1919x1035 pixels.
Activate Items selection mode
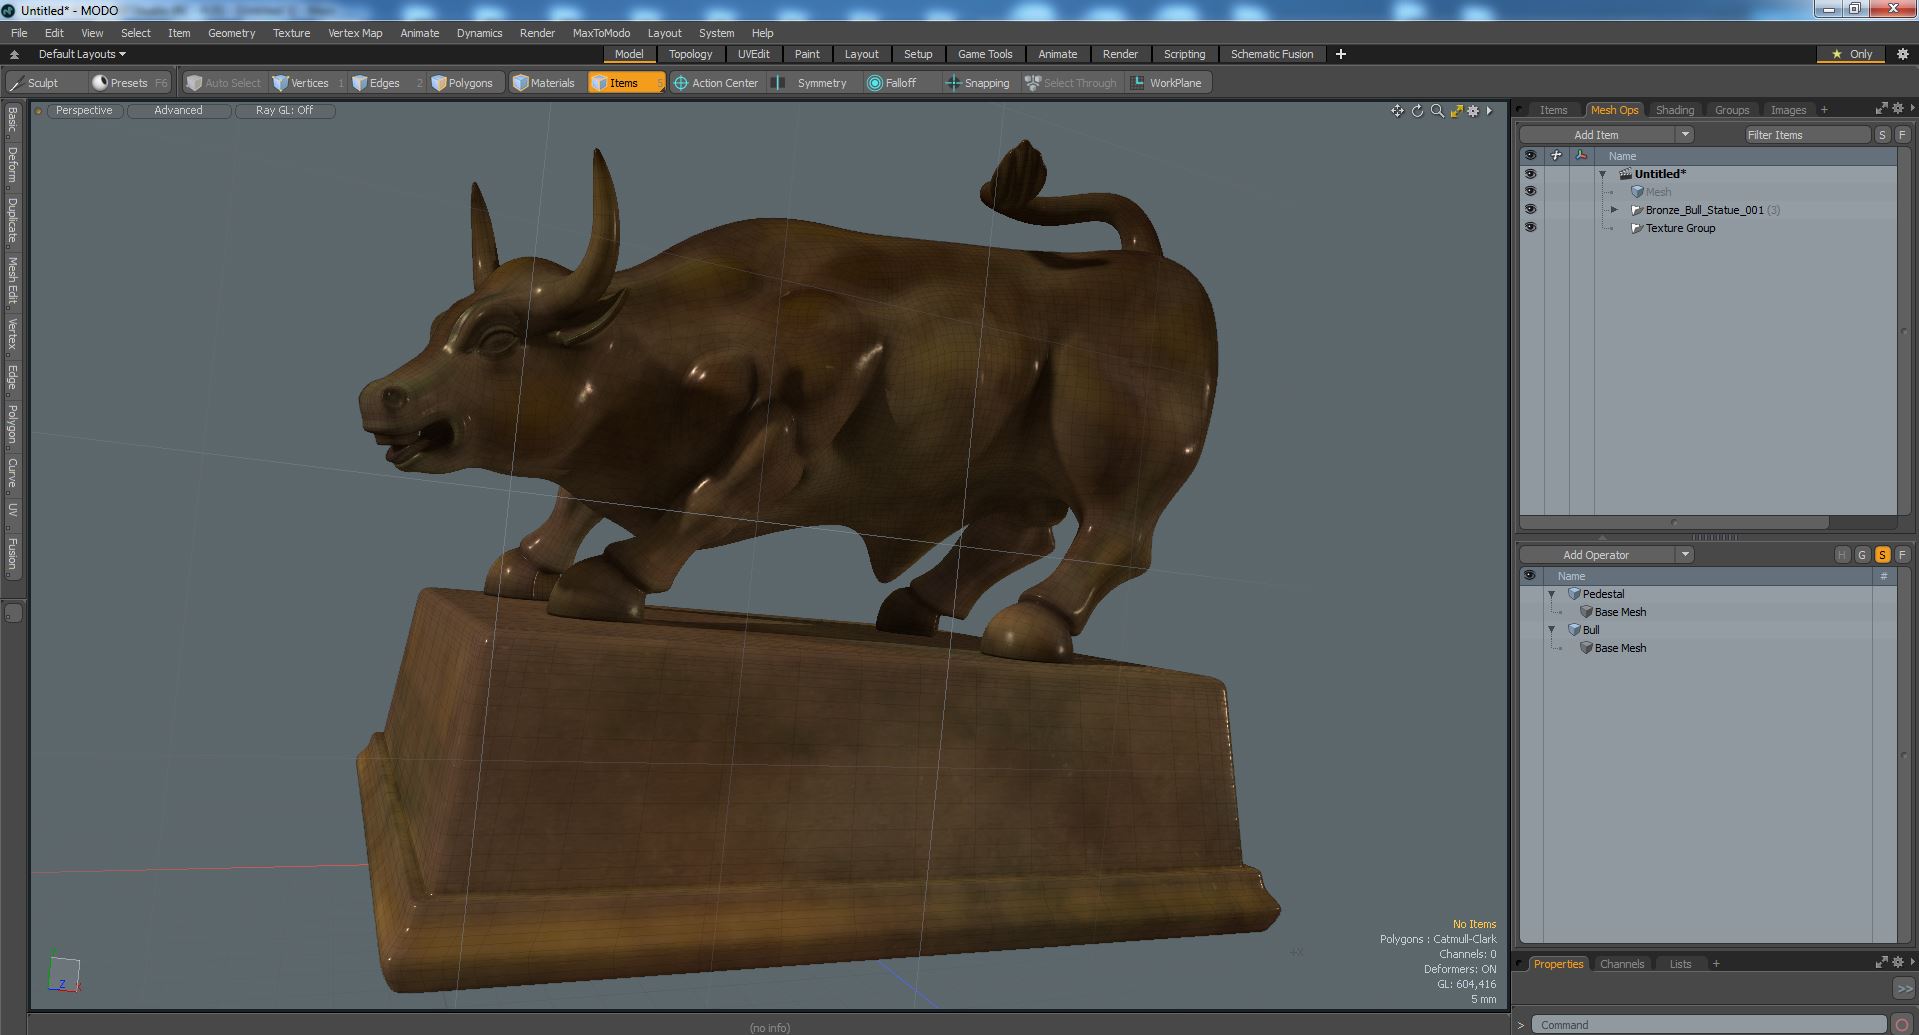(x=625, y=83)
